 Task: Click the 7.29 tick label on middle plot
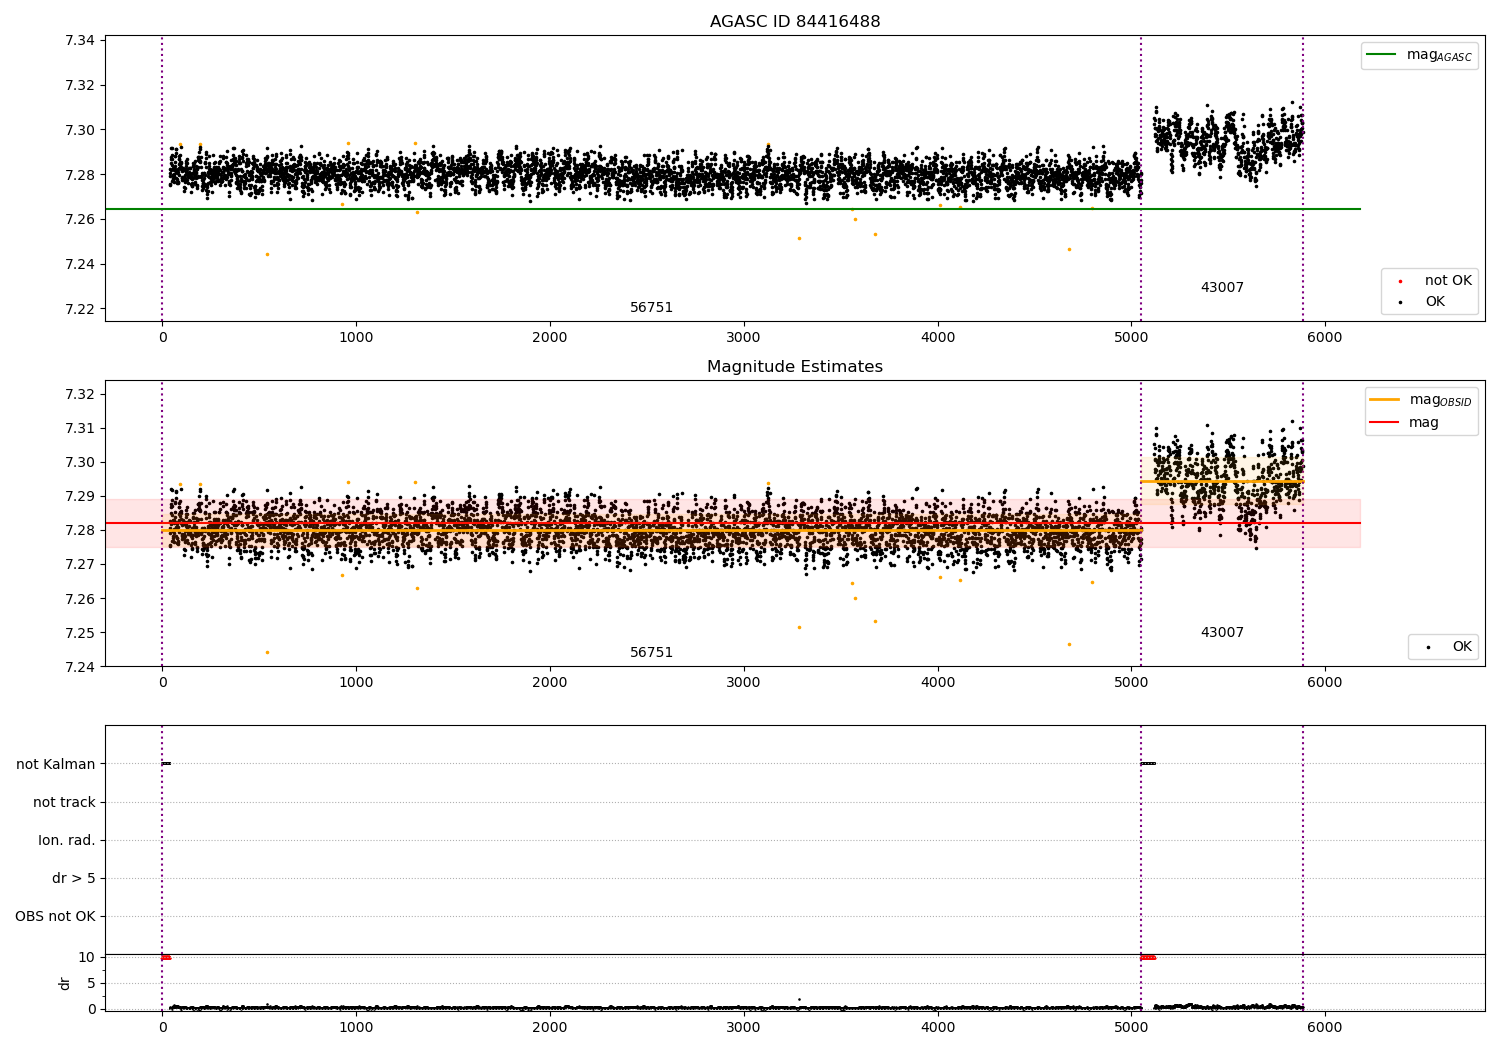[x=79, y=497]
